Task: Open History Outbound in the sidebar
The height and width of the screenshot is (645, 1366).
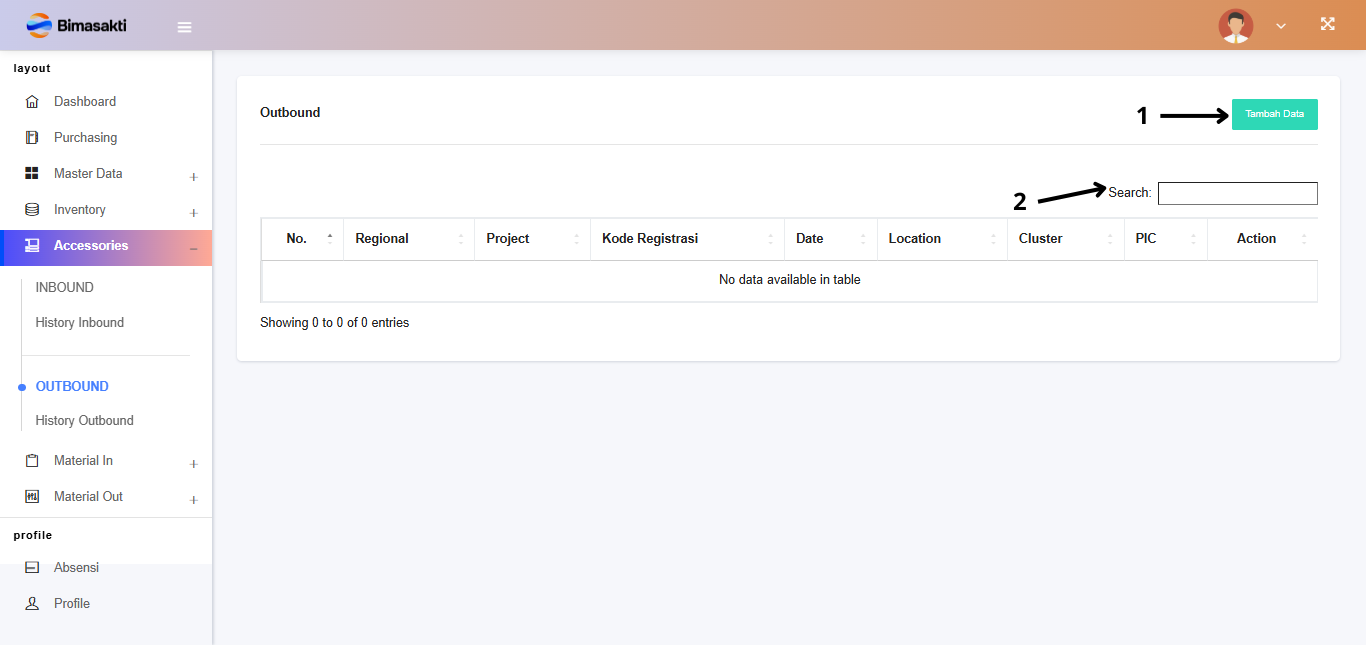Action: (85, 421)
